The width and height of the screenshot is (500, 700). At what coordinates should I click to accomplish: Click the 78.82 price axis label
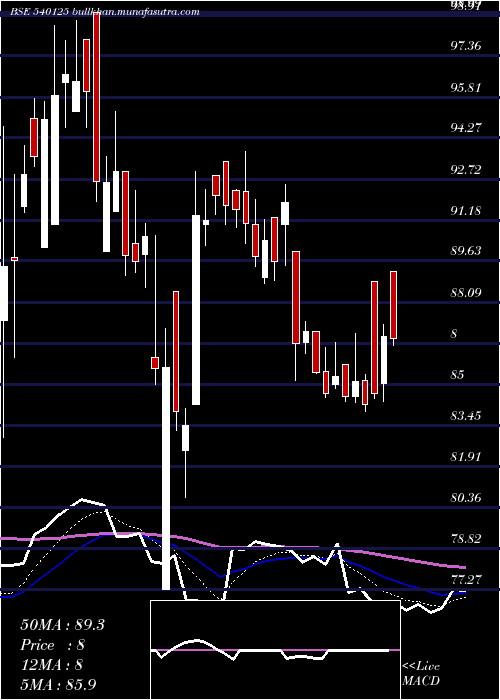point(466,539)
